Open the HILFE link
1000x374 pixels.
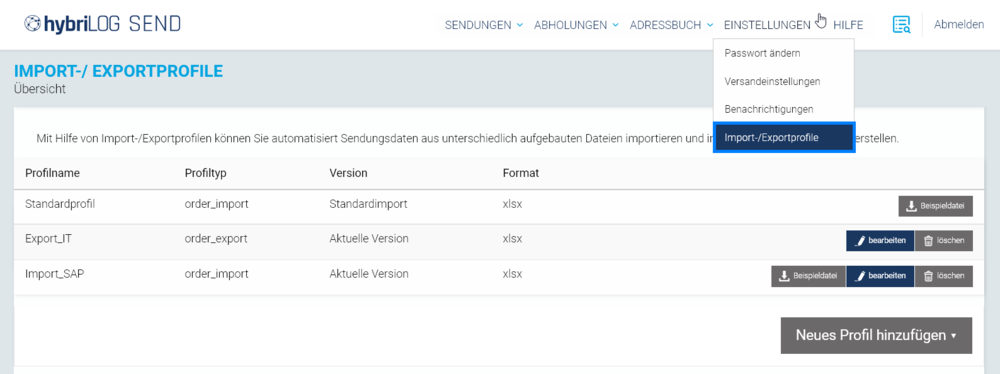848,25
